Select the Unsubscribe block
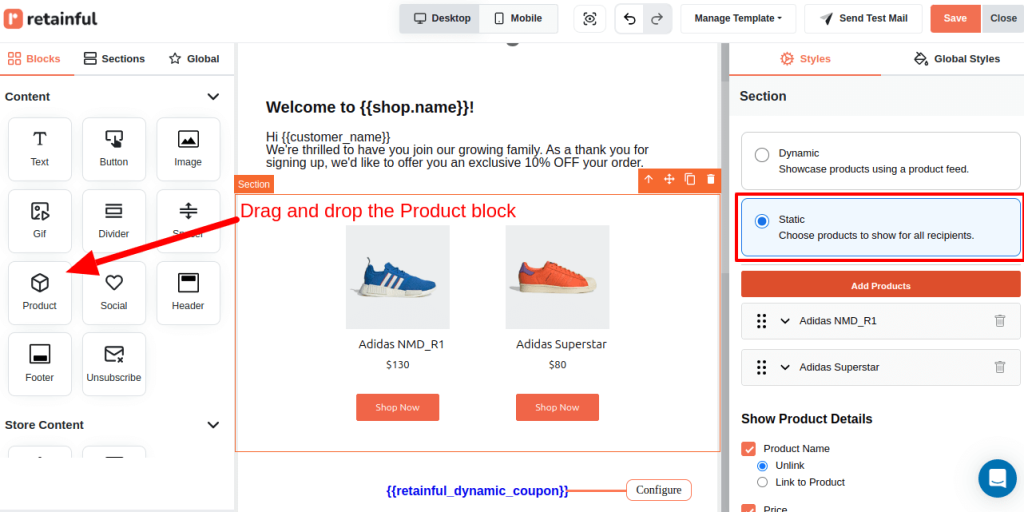 point(114,364)
